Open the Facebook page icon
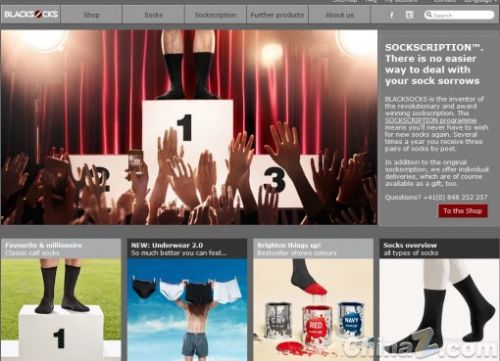This screenshot has width=500, height=361. point(392,15)
